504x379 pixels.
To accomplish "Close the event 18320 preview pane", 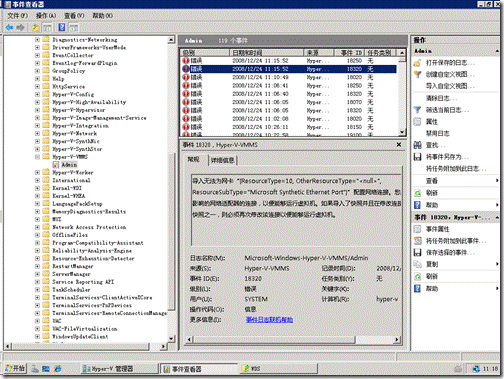I will pos(399,145).
